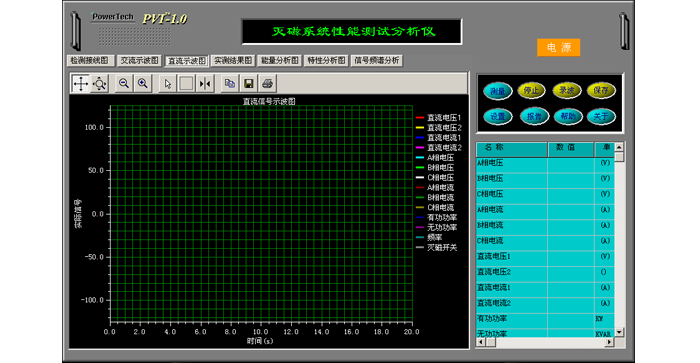This screenshot has height=363, width=700.
Task: Click the zoom in magnifier icon
Action: (142, 83)
